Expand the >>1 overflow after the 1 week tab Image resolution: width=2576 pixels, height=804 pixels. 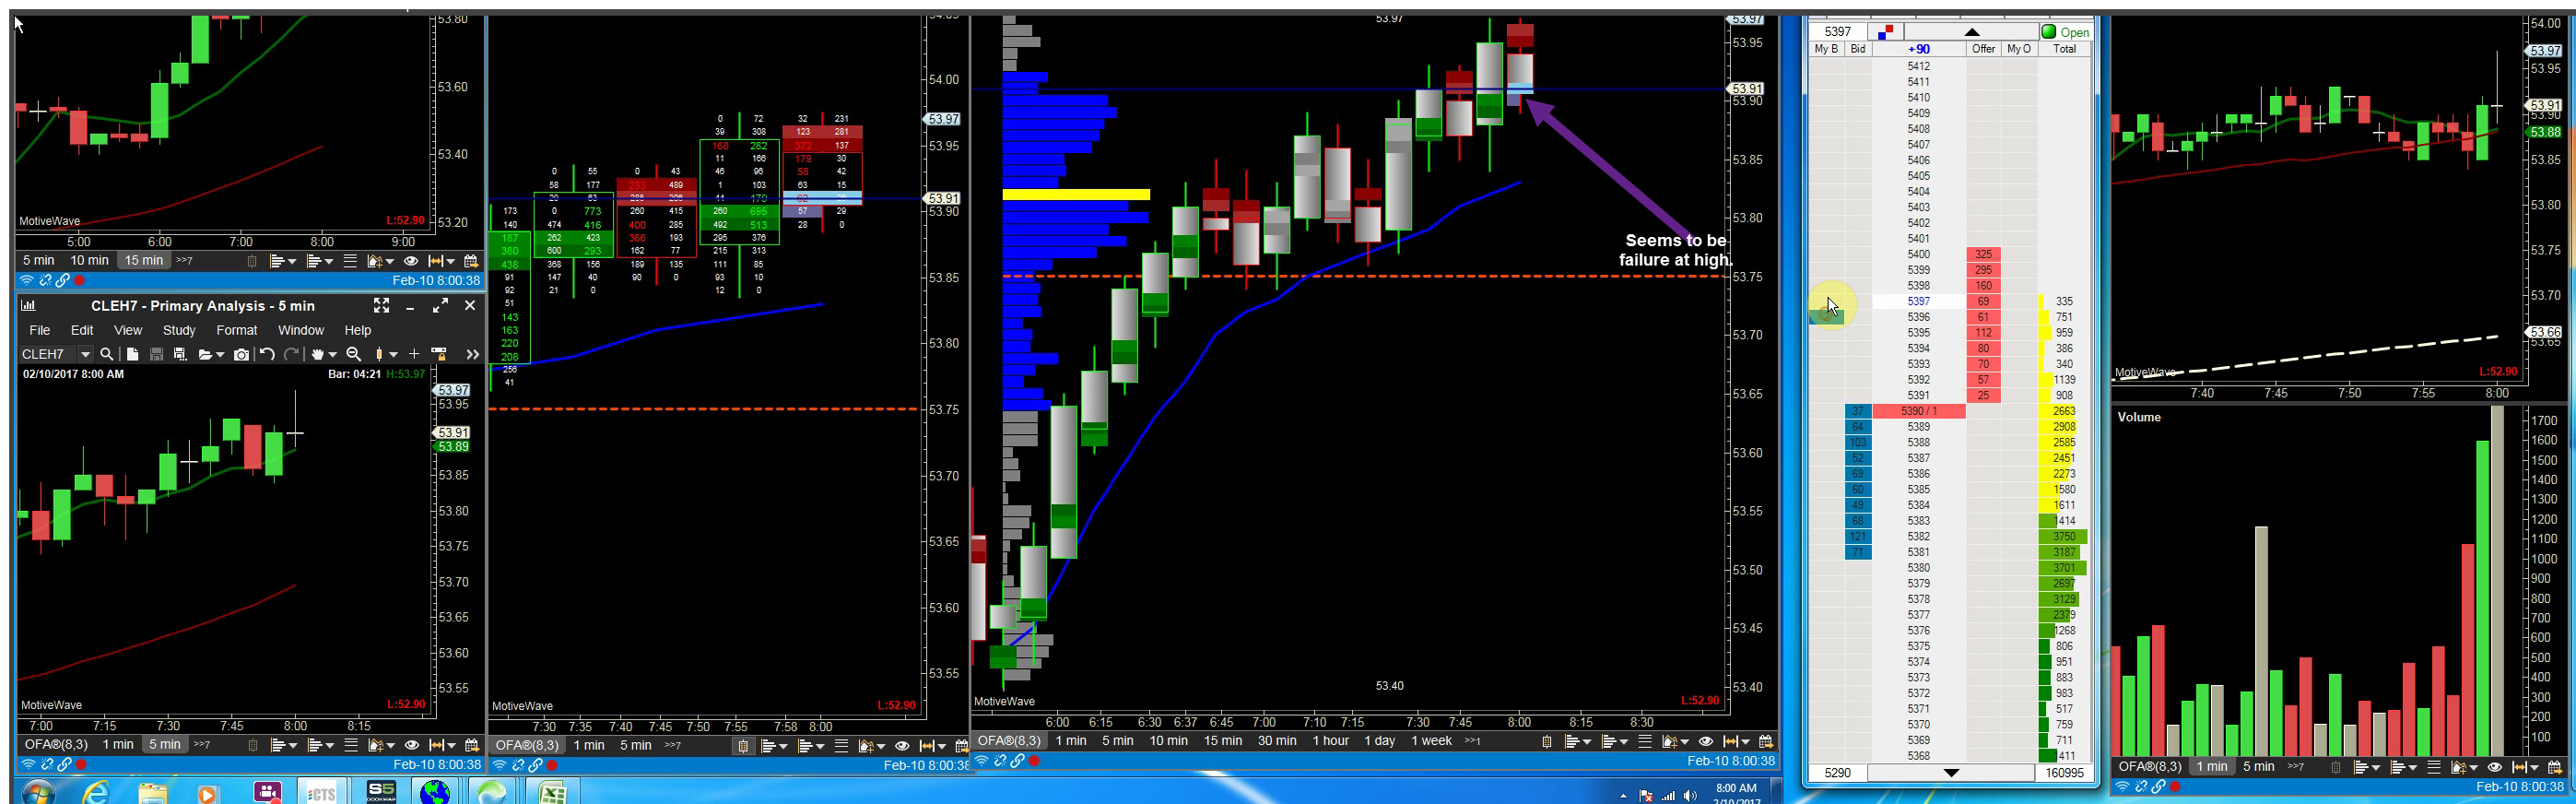(1472, 741)
